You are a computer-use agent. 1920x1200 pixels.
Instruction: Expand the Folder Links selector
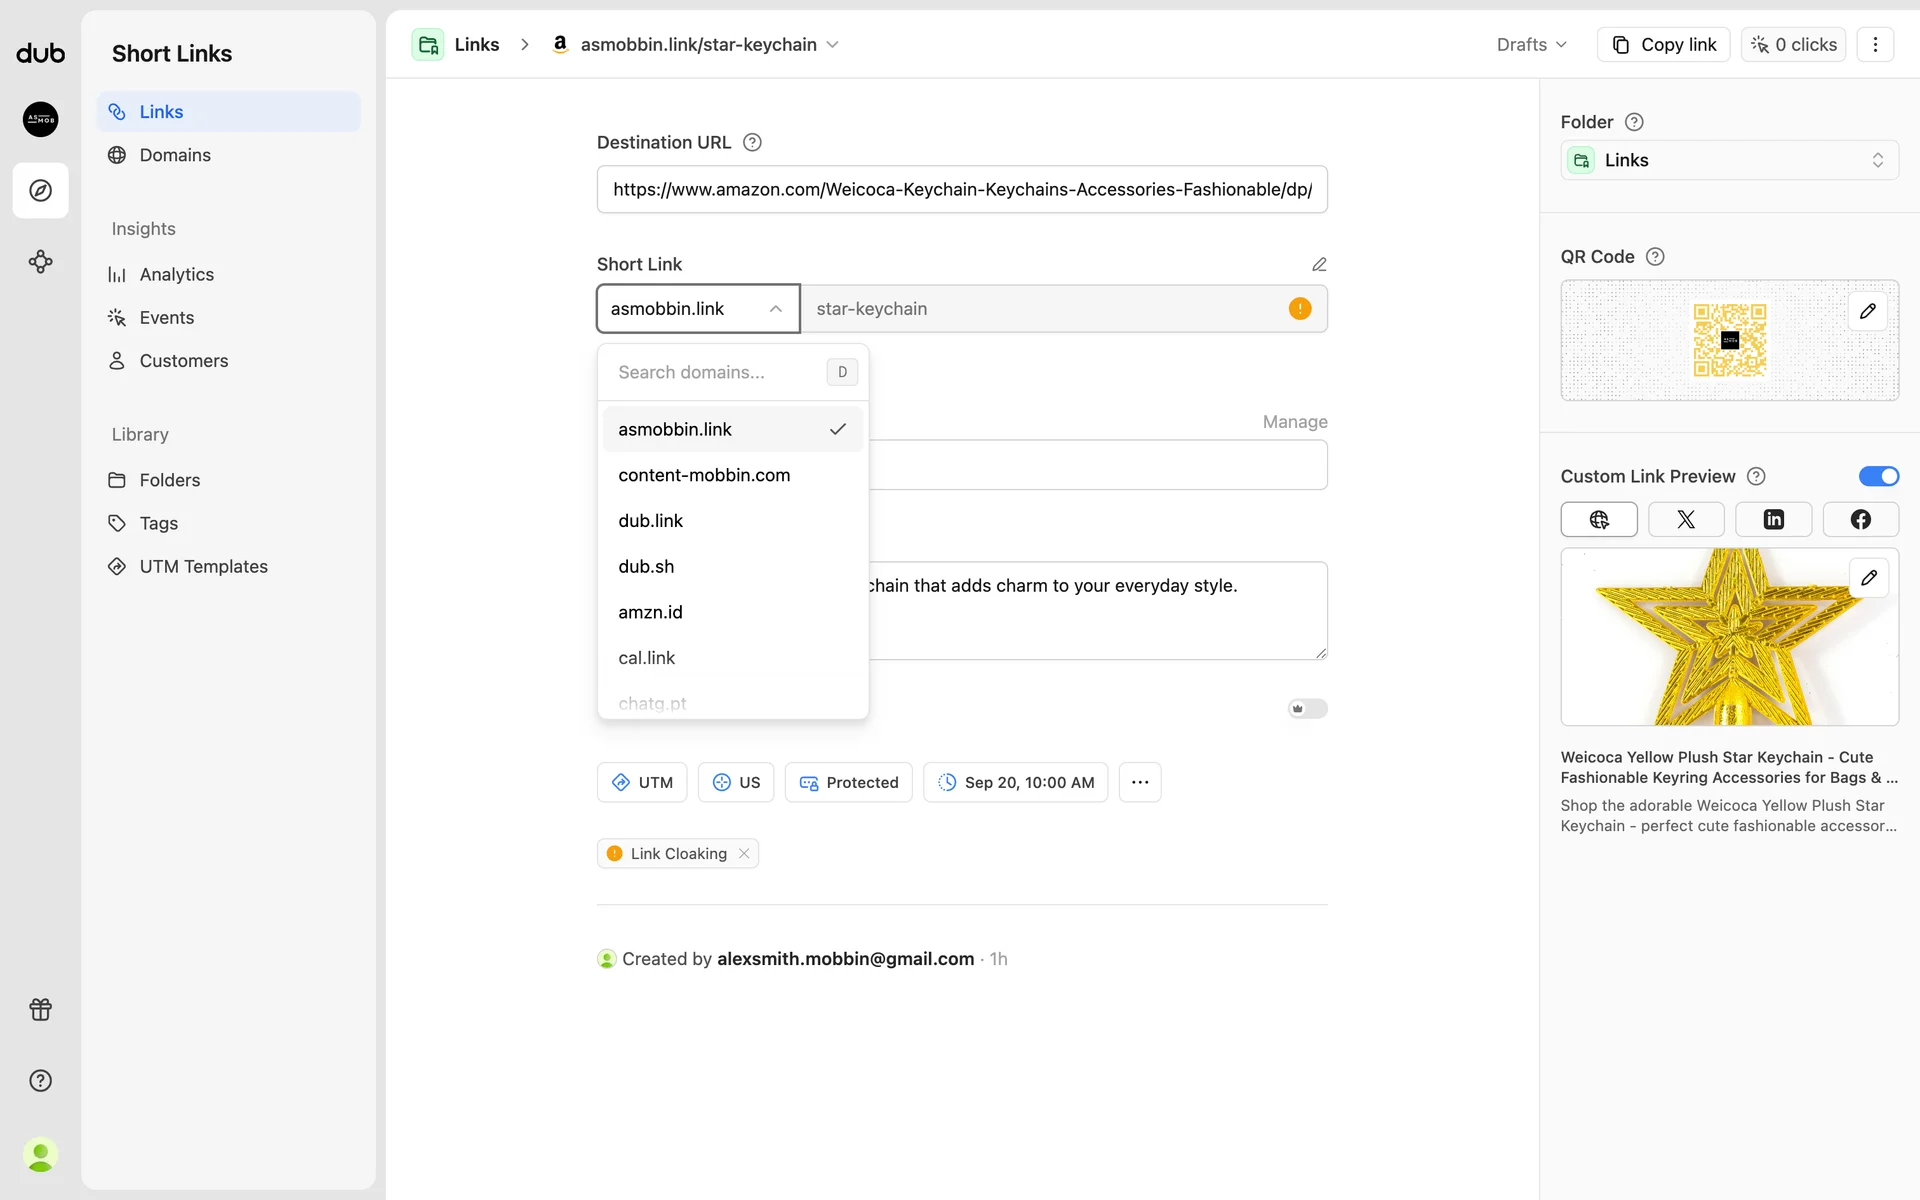point(1729,160)
